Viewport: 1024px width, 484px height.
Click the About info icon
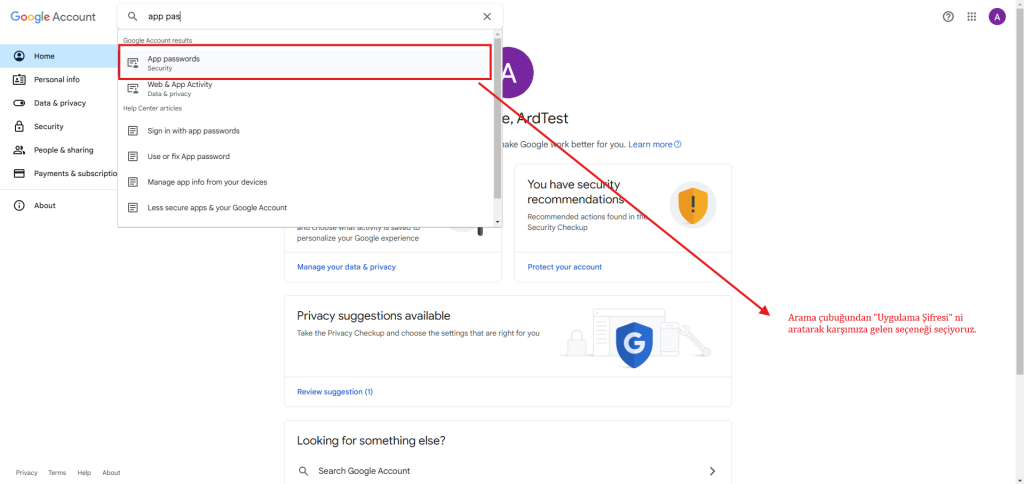[x=19, y=205]
